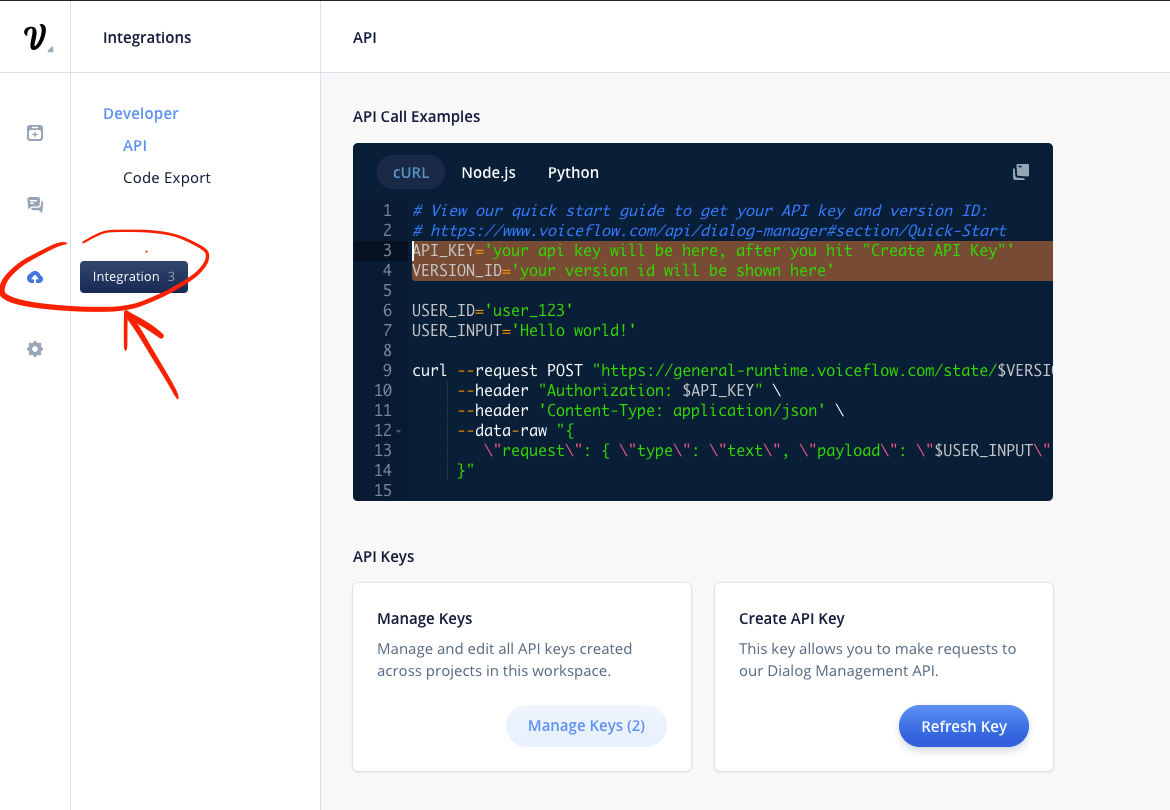This screenshot has width=1170, height=810.
Task: Open the conversations icon in the sidebar
Action: (35, 204)
